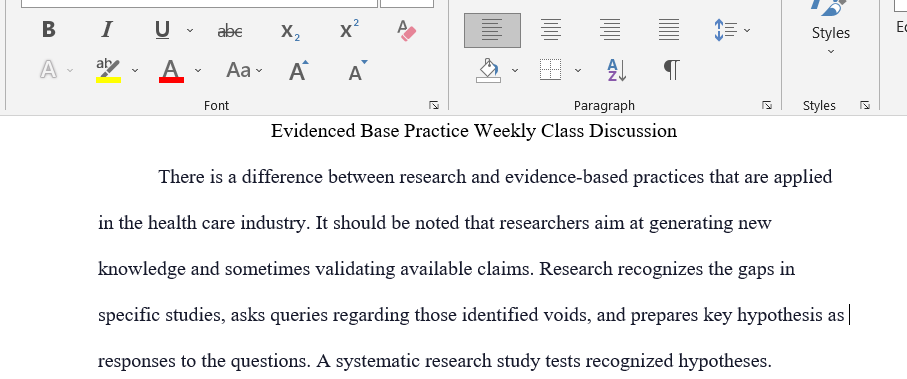Clear all formatting with eraser icon
907x379 pixels.
[407, 30]
